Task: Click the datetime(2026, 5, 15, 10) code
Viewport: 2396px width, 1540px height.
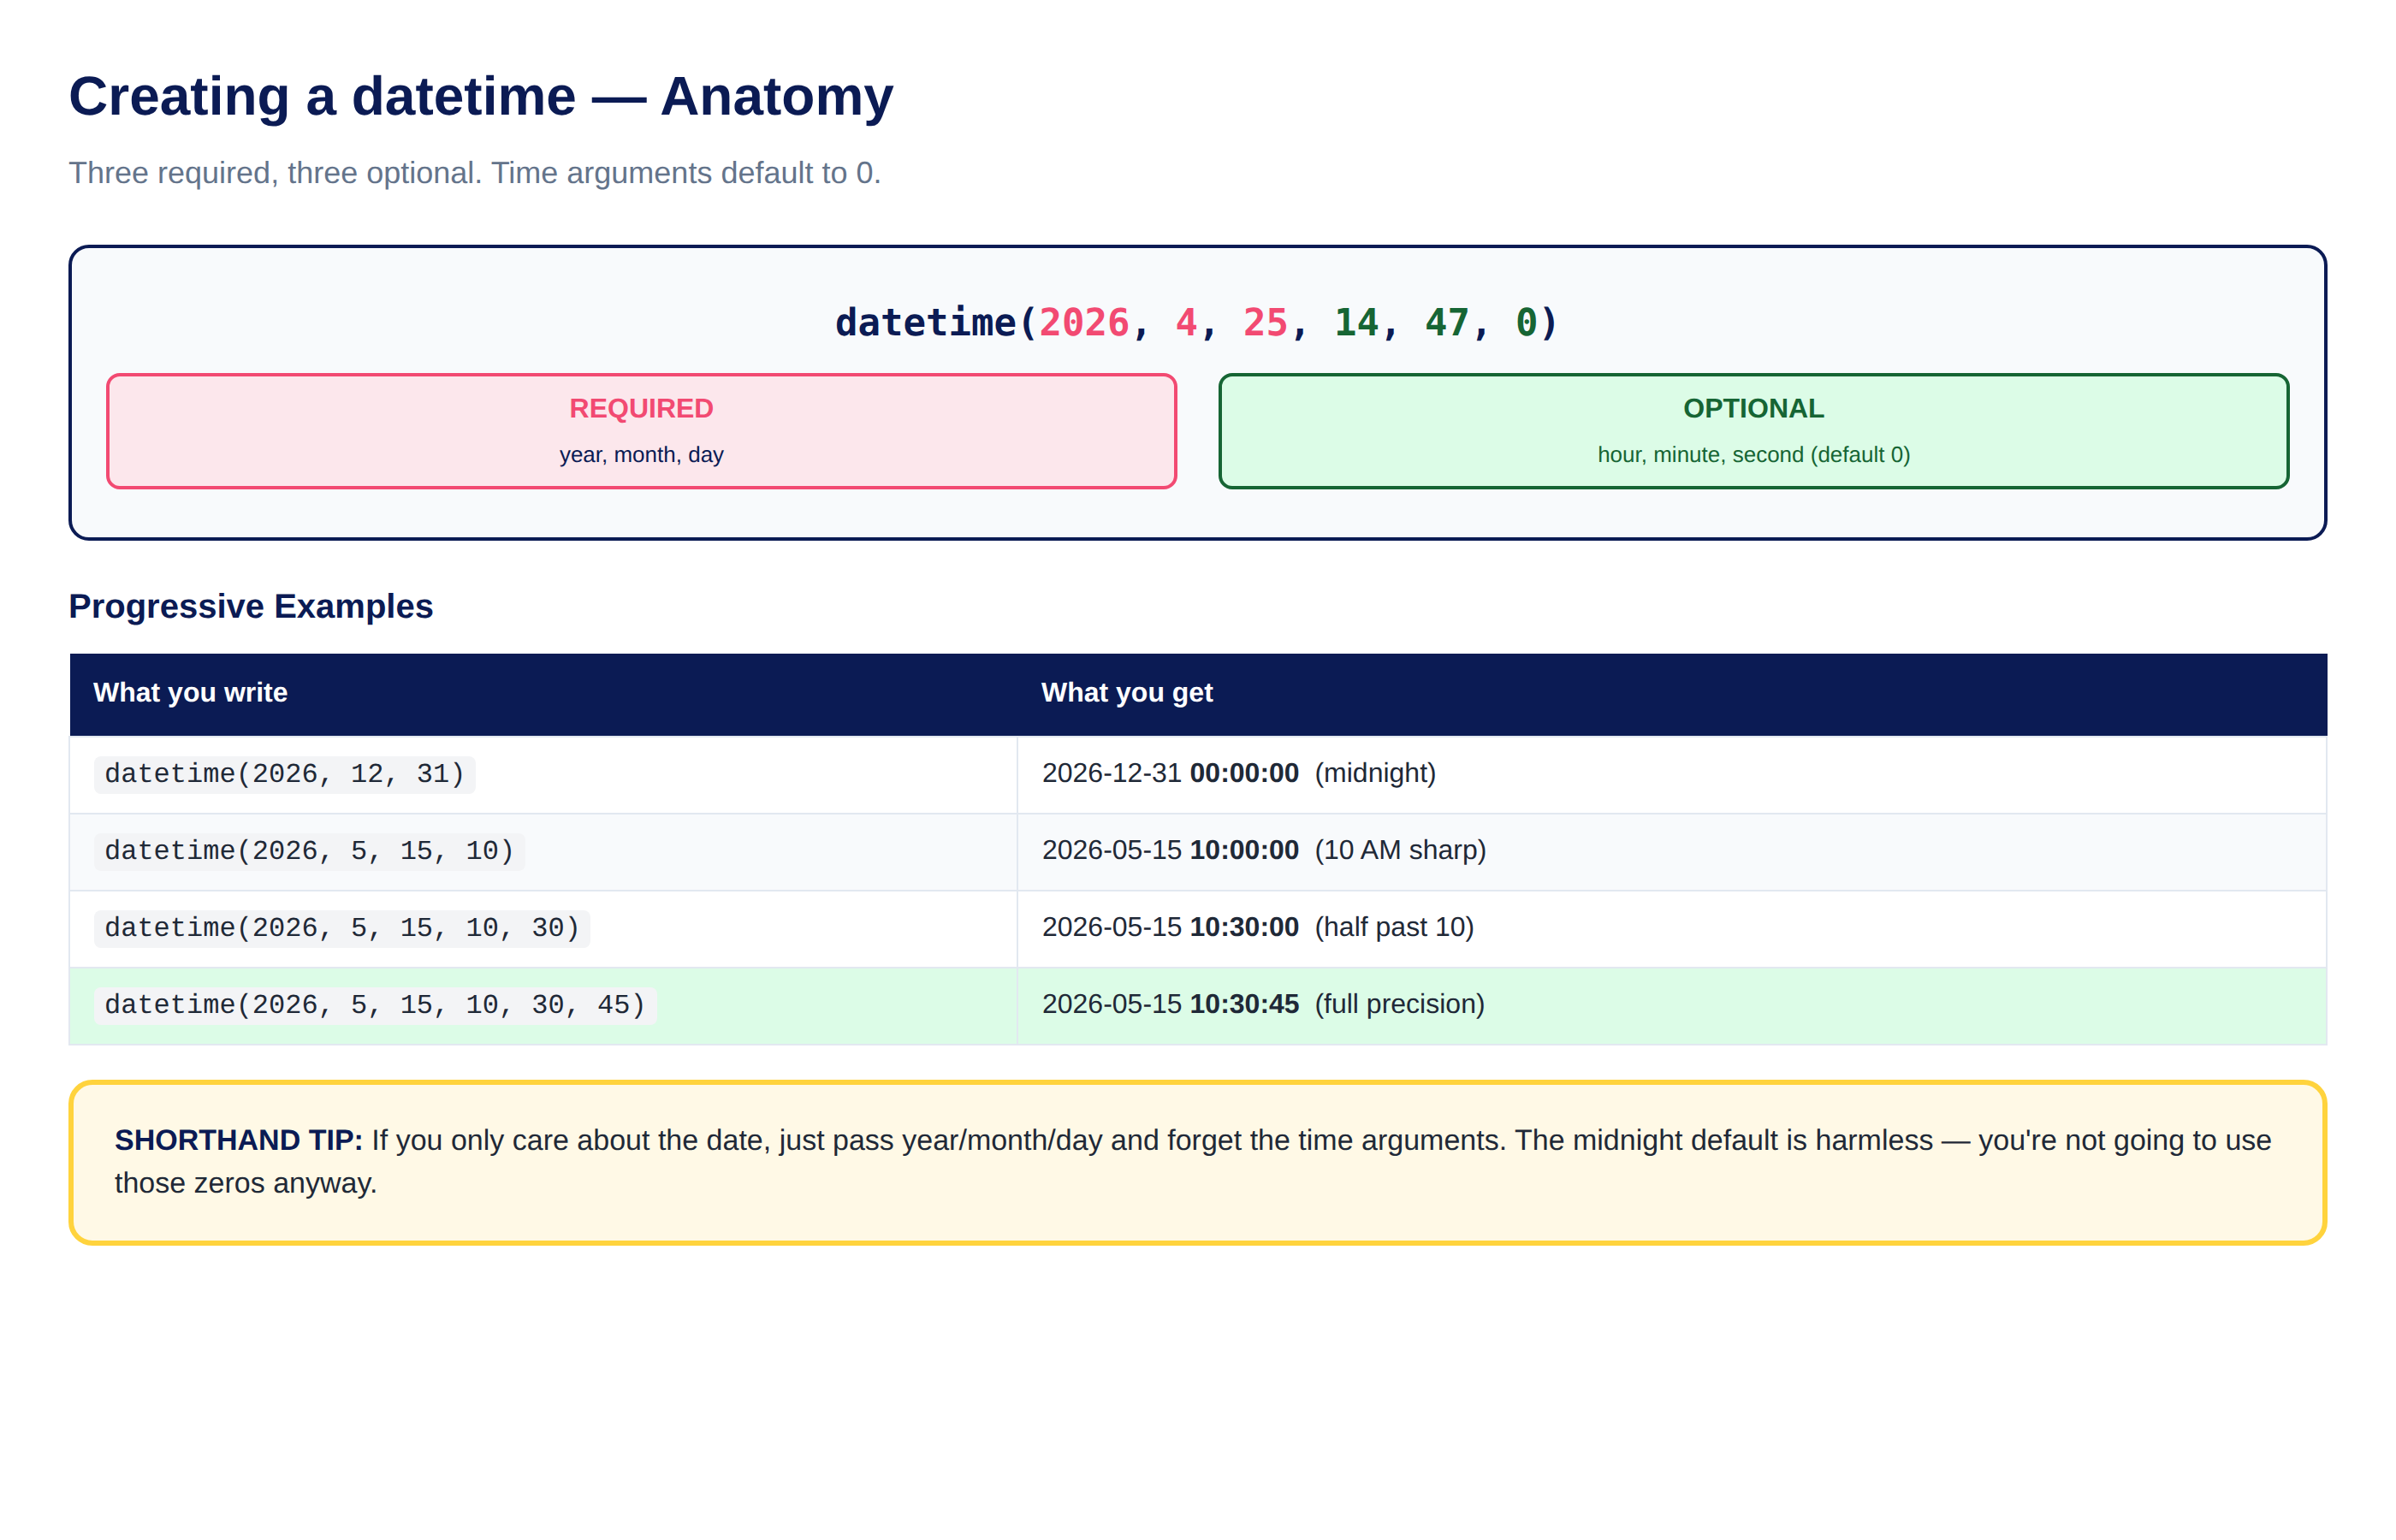Action: click(x=309, y=851)
